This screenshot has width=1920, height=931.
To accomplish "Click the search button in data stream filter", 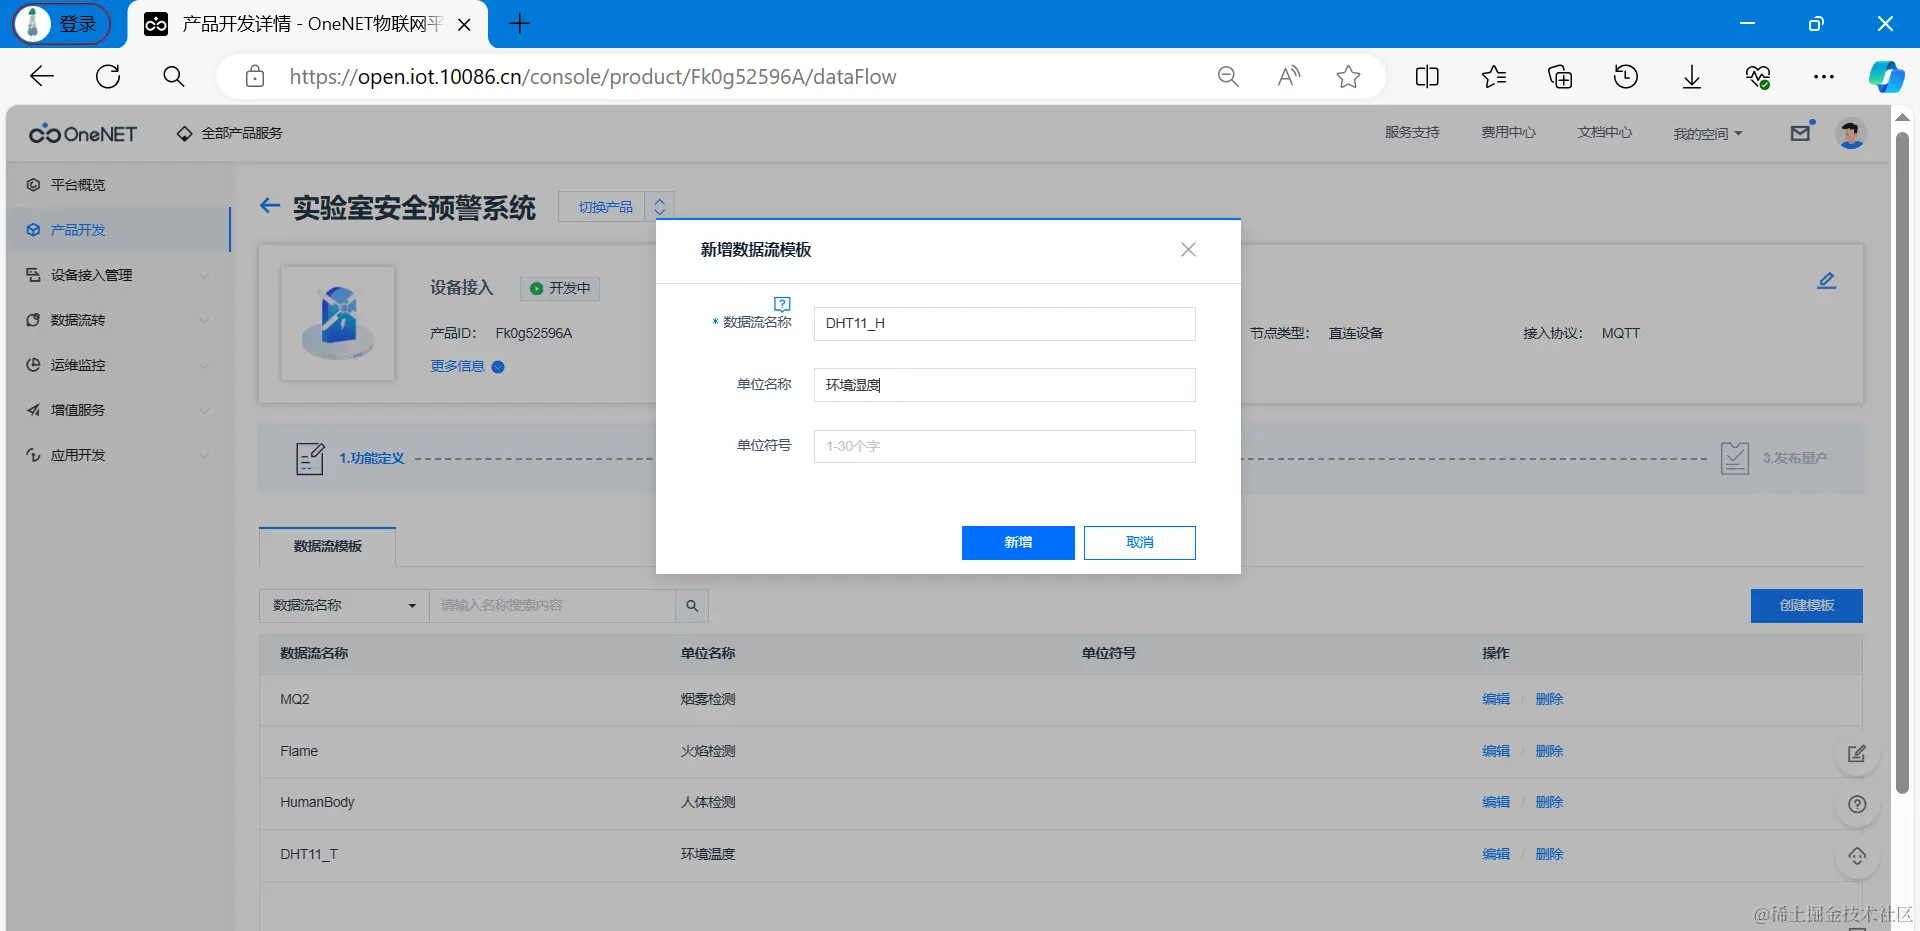I will point(692,606).
